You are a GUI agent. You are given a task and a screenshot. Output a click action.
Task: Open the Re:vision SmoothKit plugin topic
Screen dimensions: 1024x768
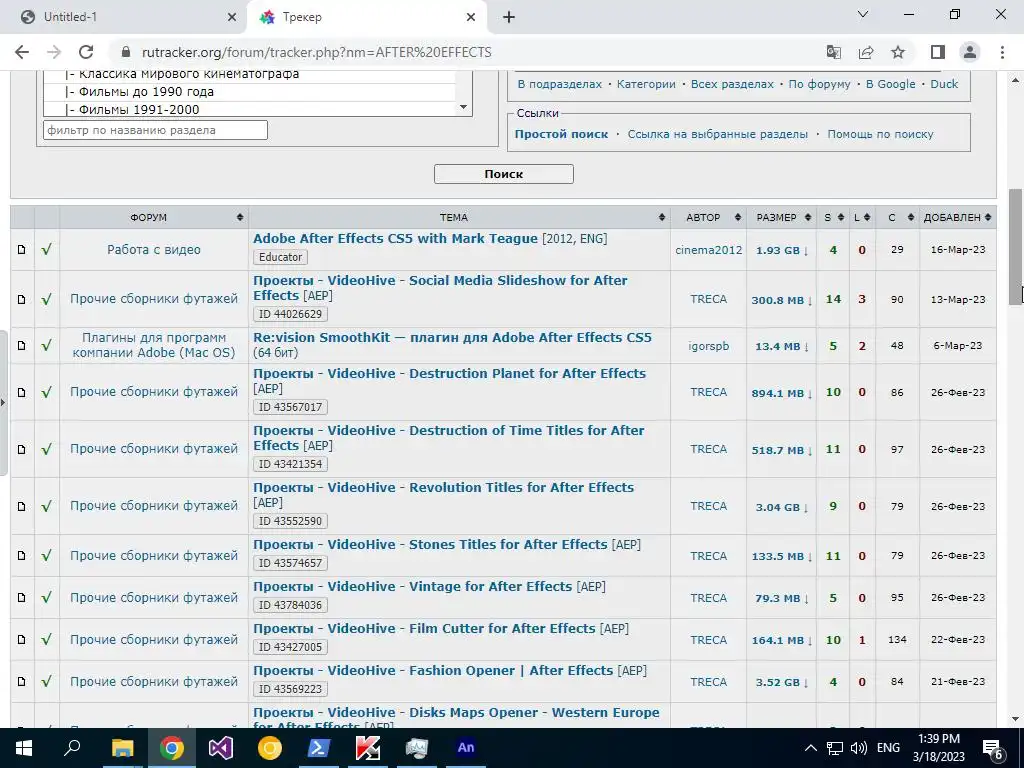click(x=452, y=338)
